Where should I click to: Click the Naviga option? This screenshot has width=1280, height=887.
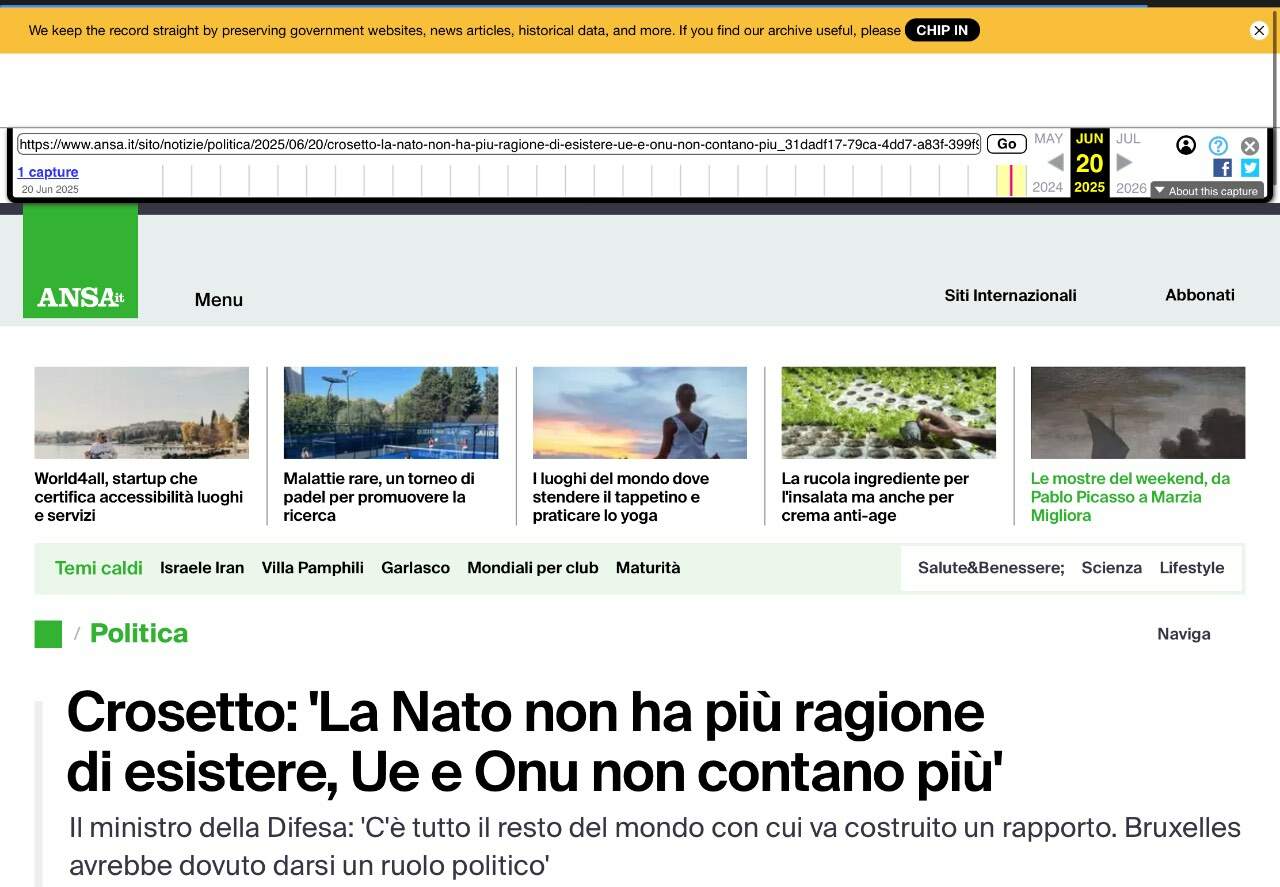pyautogui.click(x=1184, y=634)
